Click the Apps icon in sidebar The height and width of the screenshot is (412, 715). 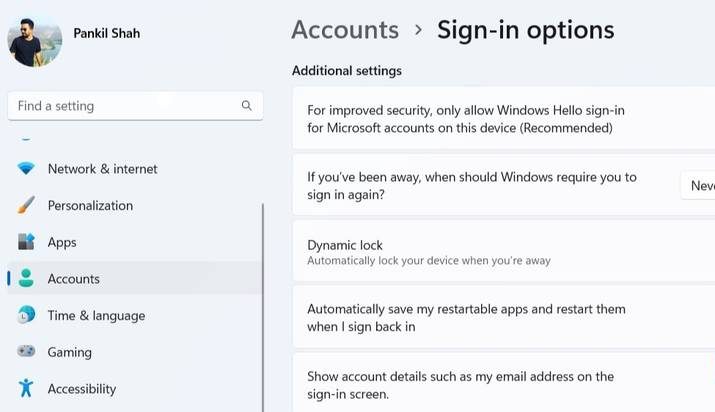[x=26, y=242]
